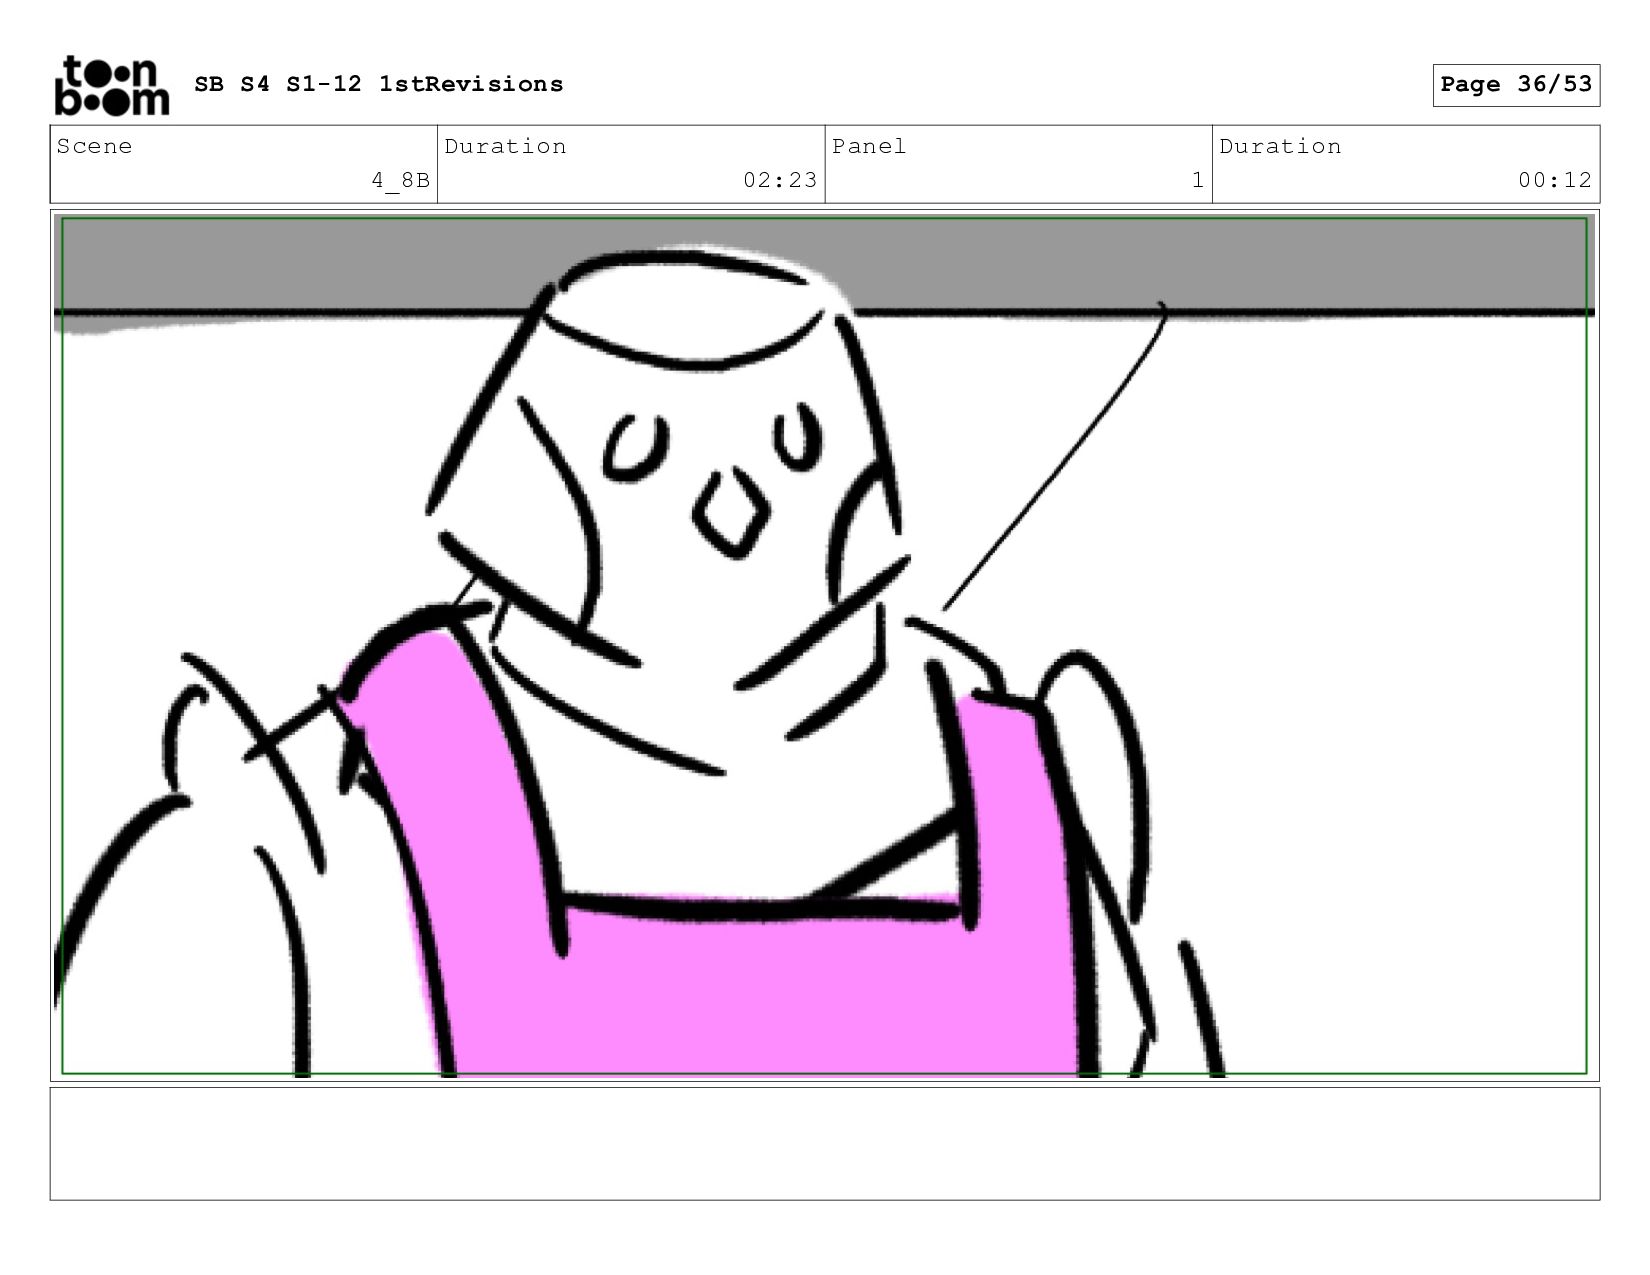1650x1275 pixels.
Task: Click the 'Scene' header label
Action: [x=94, y=146]
